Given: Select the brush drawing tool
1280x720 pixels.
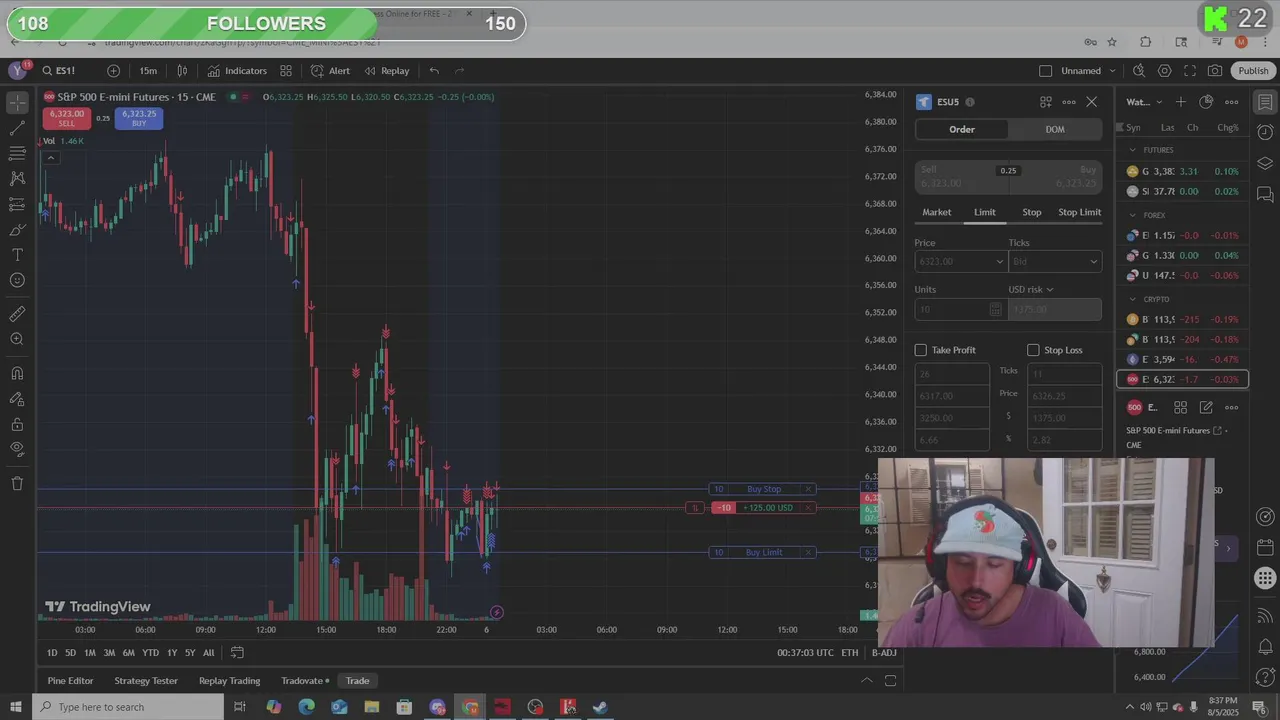Looking at the screenshot, I should click(17, 230).
